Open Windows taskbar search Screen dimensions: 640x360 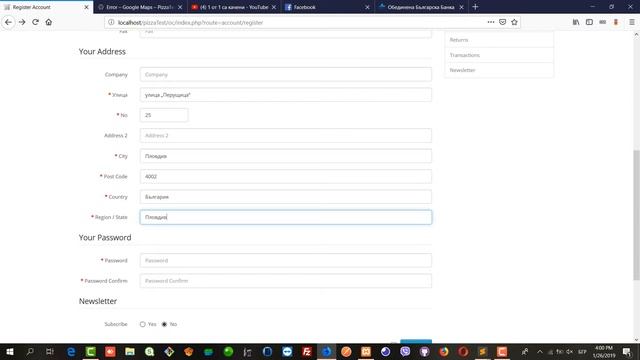(x=30, y=351)
